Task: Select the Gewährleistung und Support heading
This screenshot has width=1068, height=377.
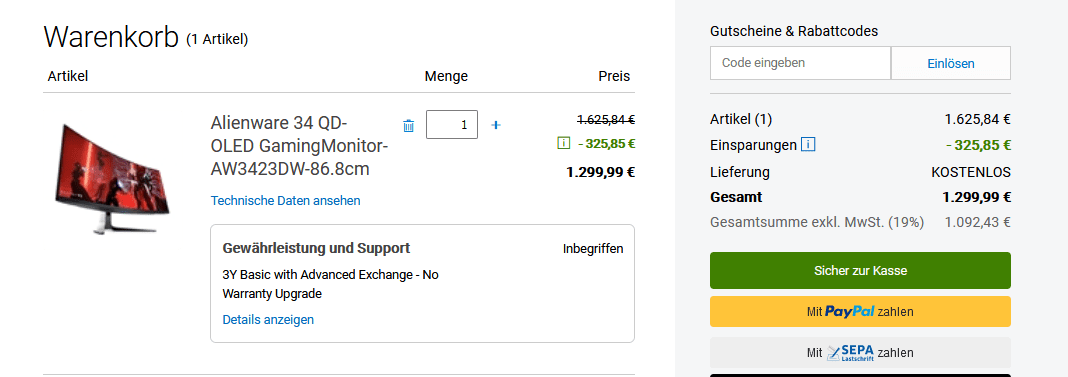Action: click(316, 248)
